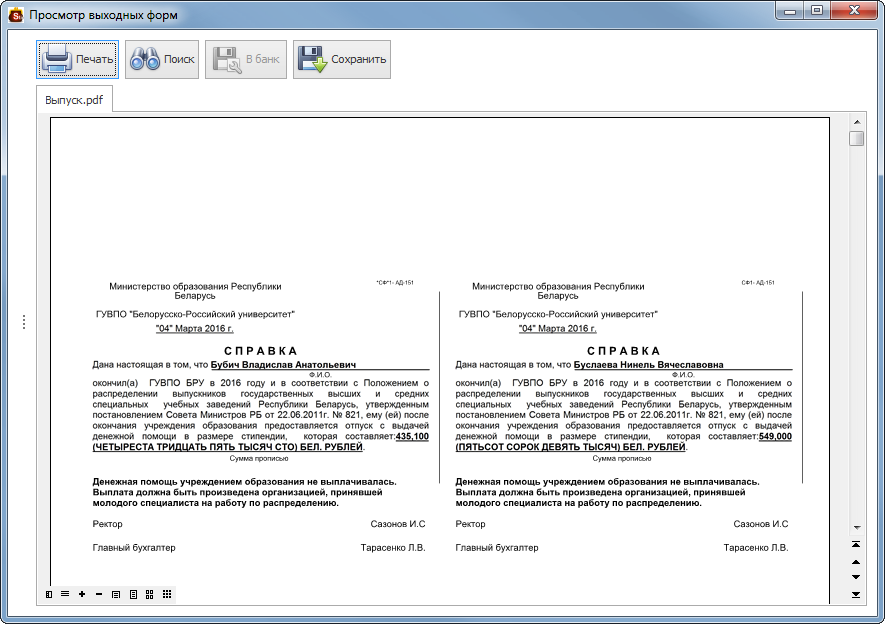Click the scrollbar up arrow
Viewport: 885px width, 624px height.
pyautogui.click(x=857, y=122)
